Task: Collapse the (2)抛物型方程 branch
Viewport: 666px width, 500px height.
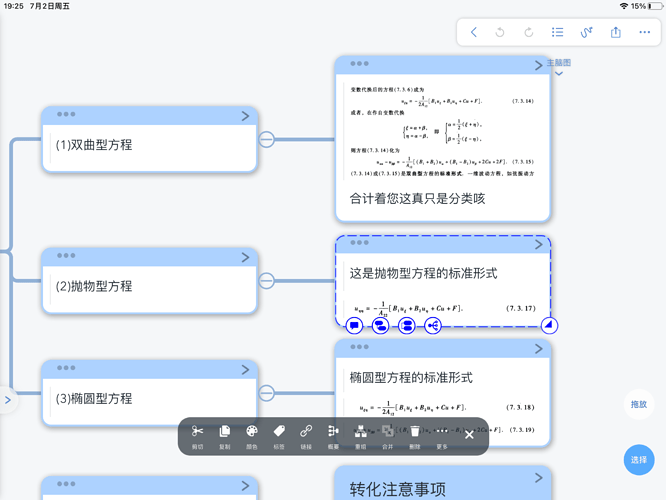Action: click(266, 281)
